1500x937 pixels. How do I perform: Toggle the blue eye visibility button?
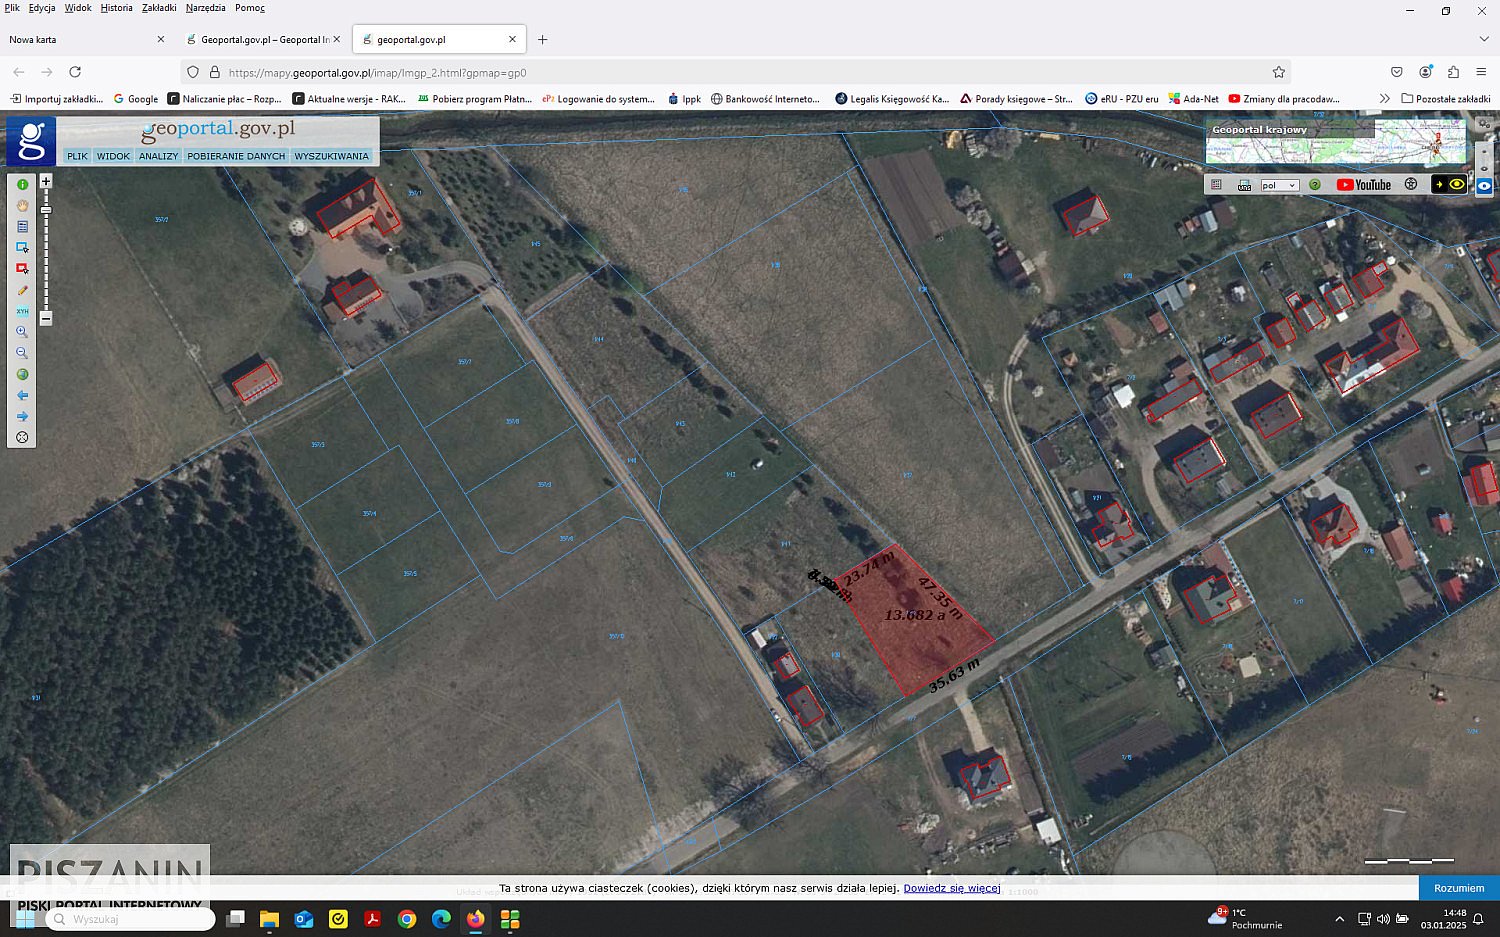click(x=1484, y=185)
